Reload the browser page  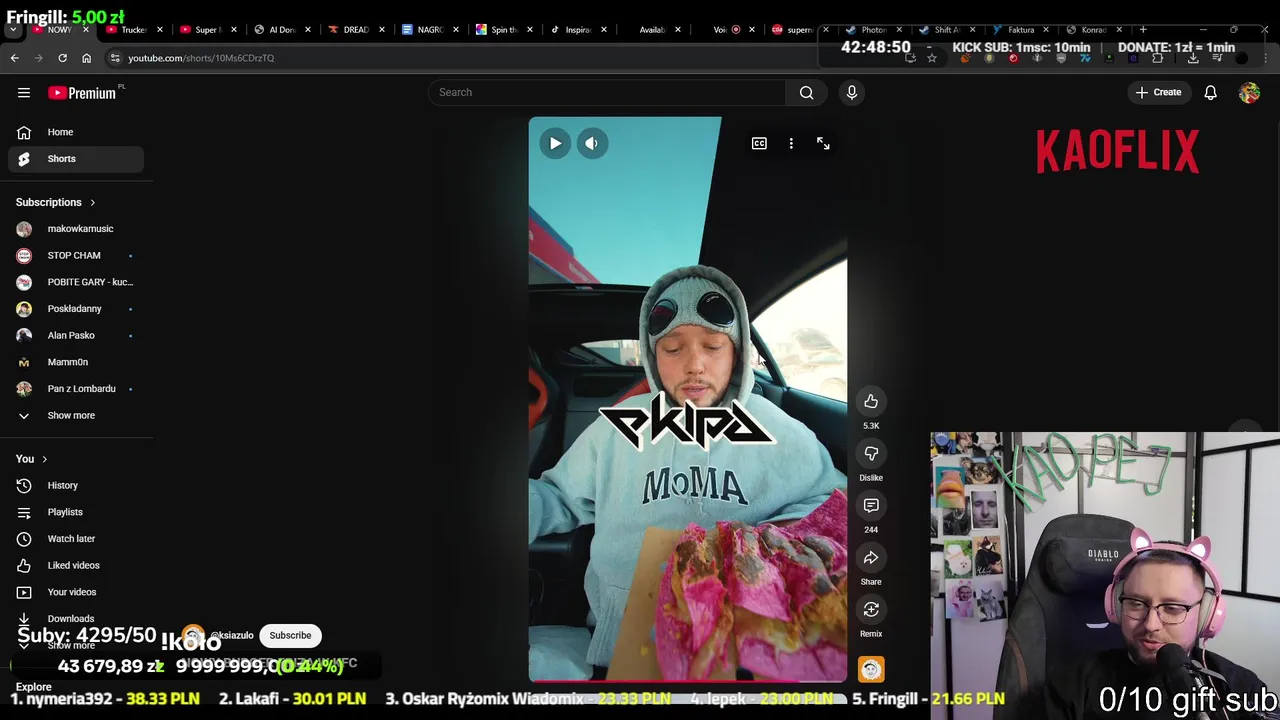[62, 58]
